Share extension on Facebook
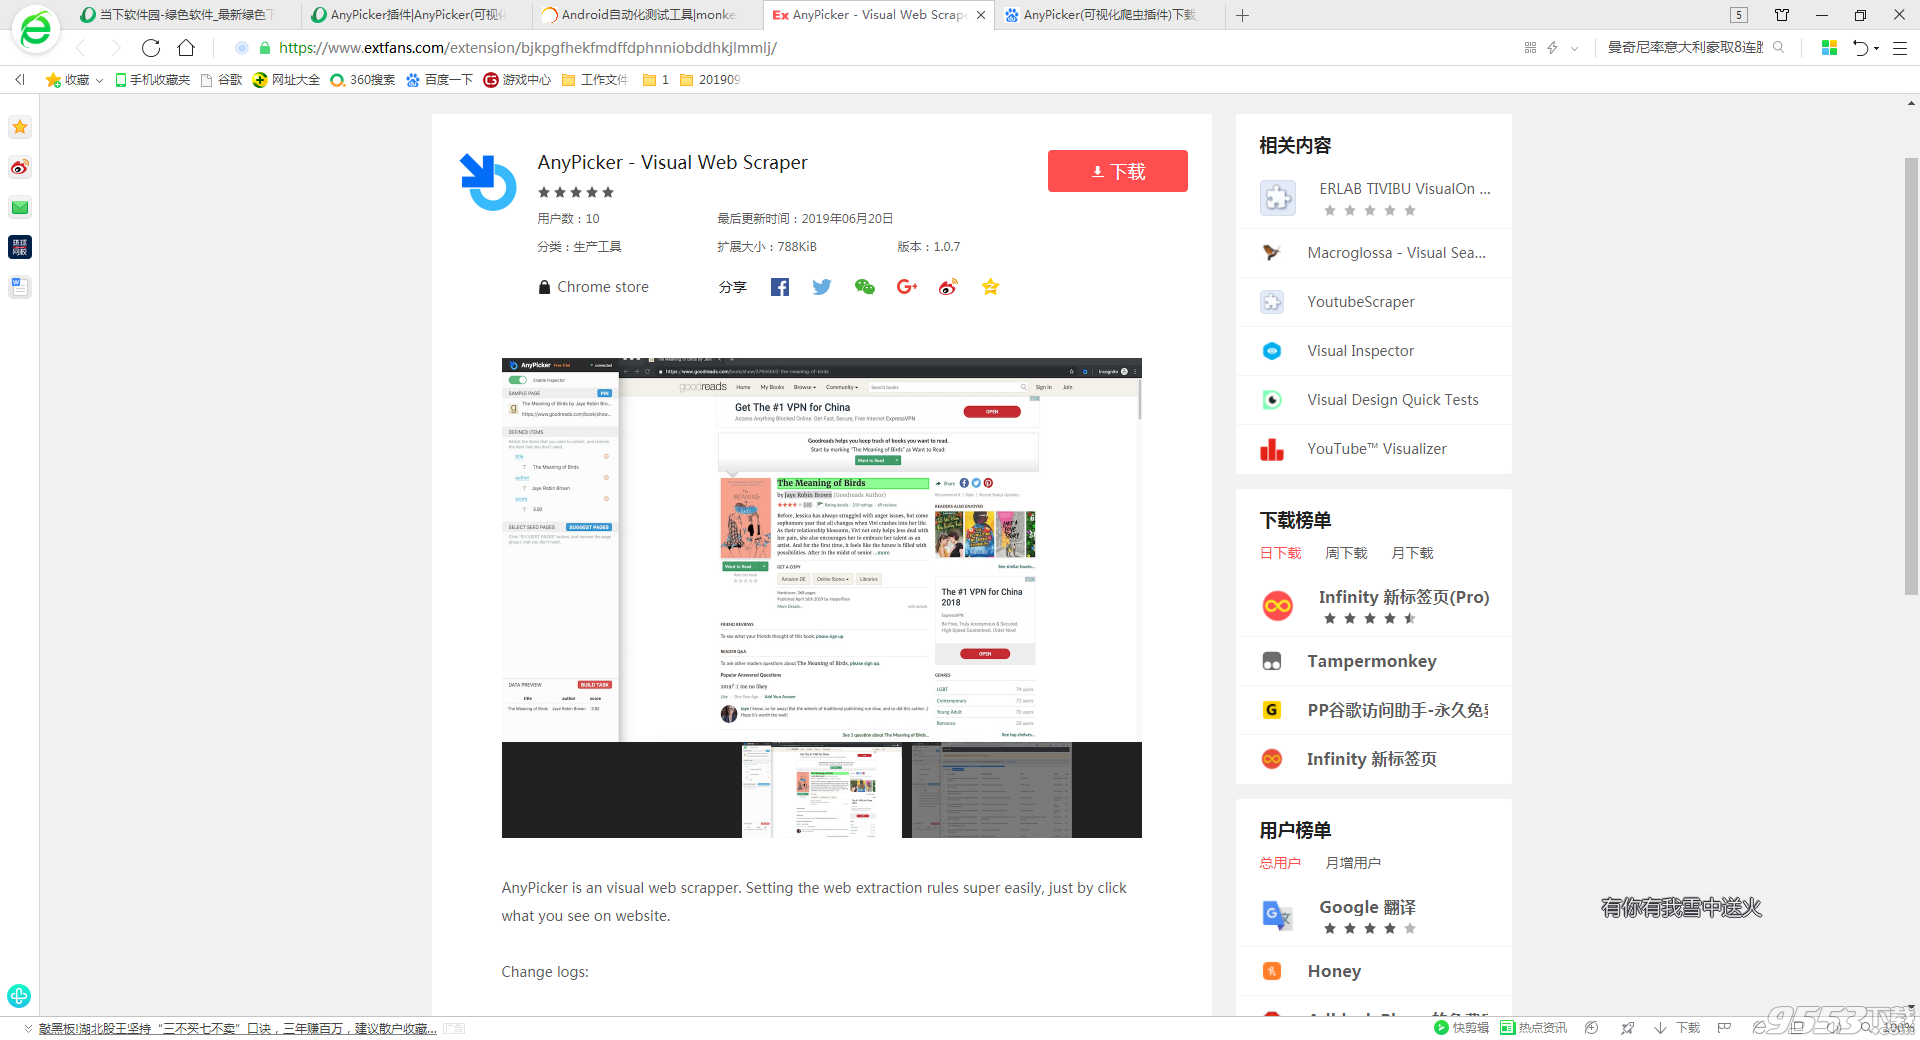1920x1040 pixels. click(x=780, y=287)
